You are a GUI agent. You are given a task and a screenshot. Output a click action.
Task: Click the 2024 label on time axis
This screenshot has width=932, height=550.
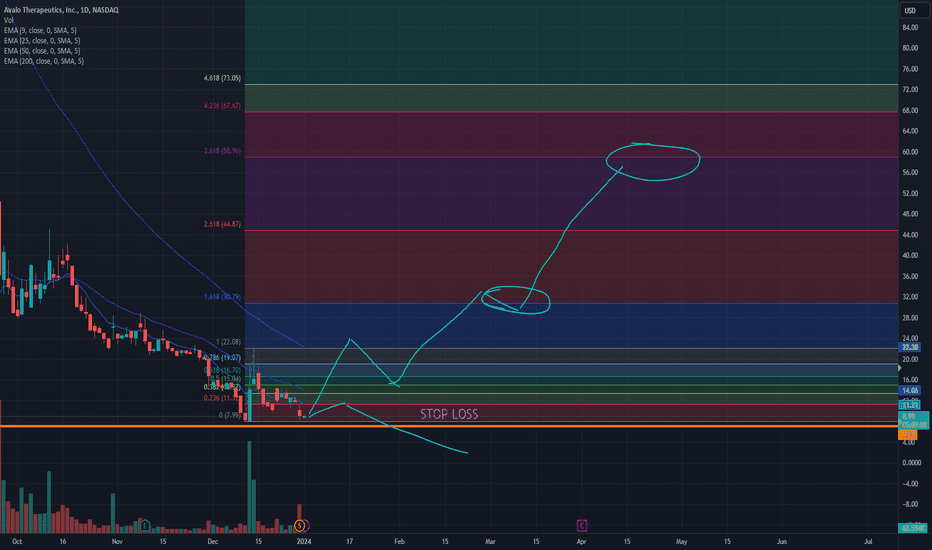(304, 542)
